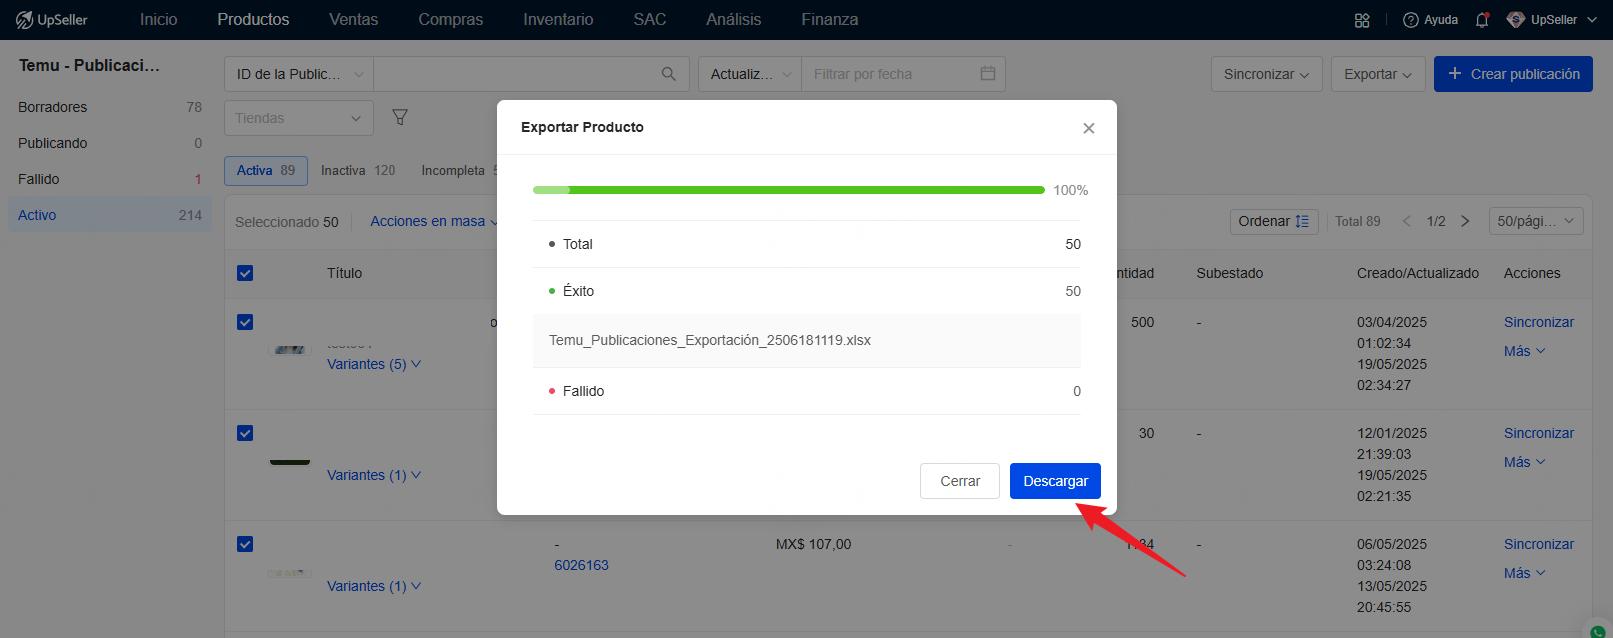Click the publication search input field

click(x=515, y=74)
